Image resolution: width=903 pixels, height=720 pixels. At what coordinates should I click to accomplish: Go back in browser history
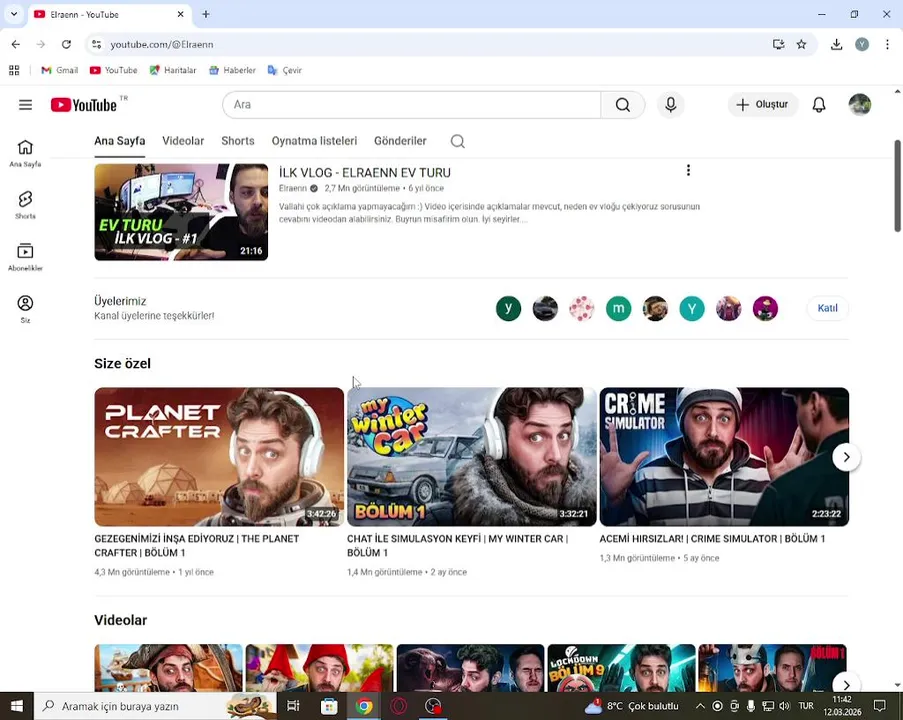click(x=16, y=44)
